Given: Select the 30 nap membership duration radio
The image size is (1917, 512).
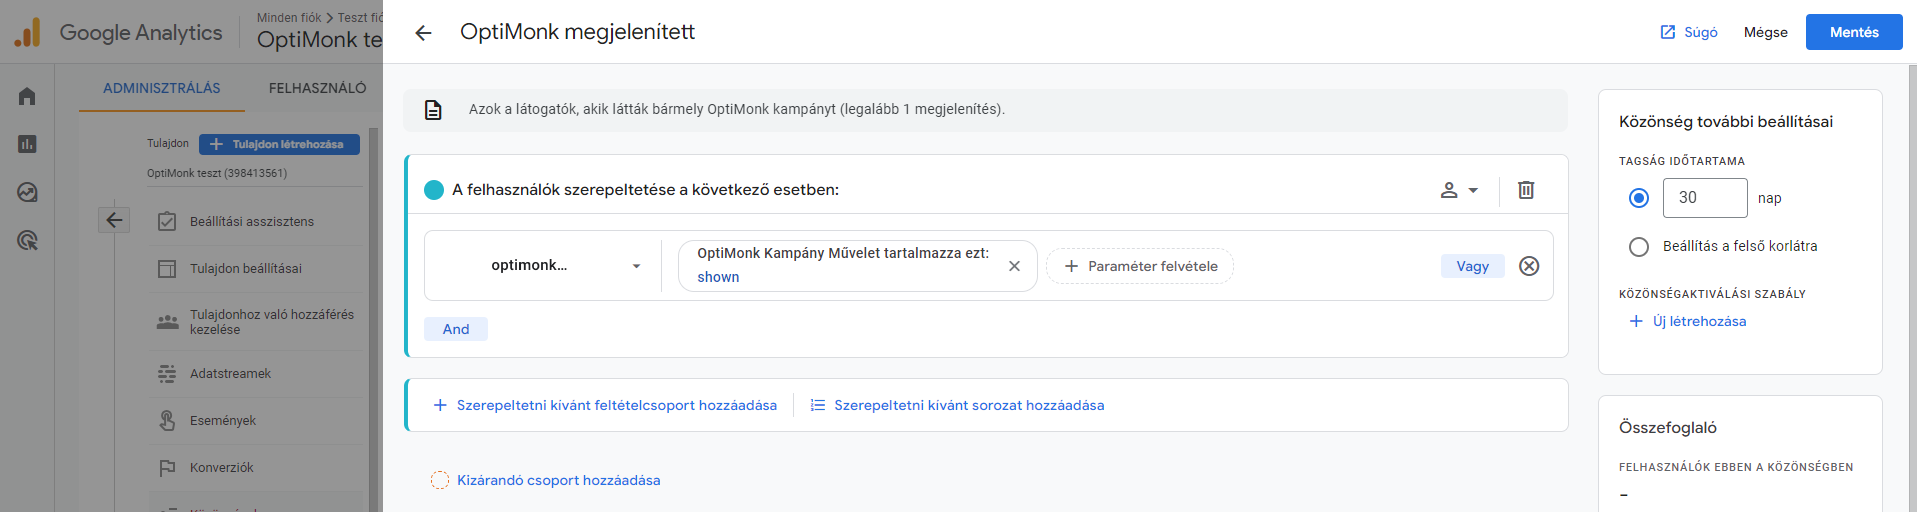Looking at the screenshot, I should pos(1639,198).
